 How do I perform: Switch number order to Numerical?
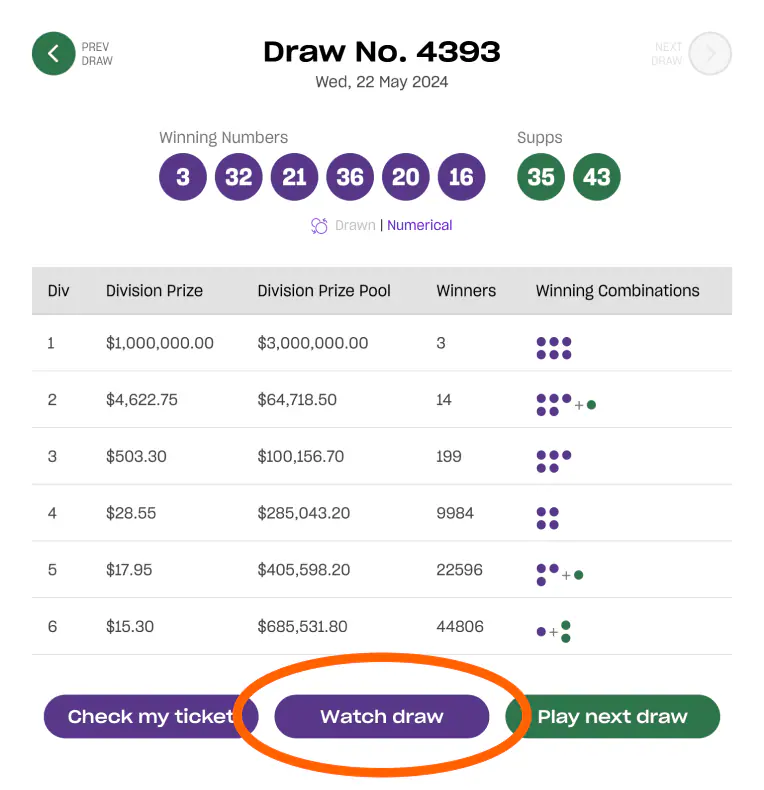[x=419, y=225]
